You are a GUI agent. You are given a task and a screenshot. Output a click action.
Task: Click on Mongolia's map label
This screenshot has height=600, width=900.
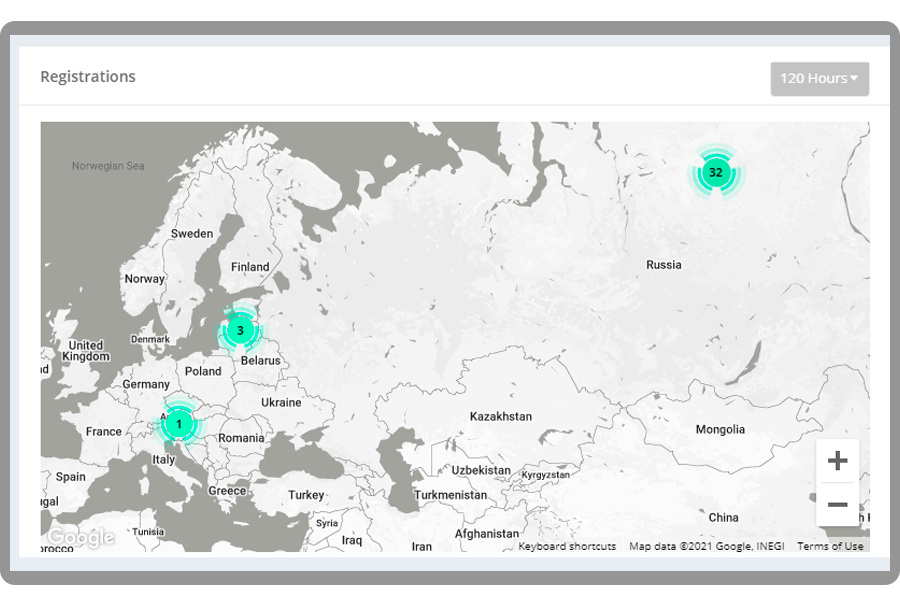(719, 429)
